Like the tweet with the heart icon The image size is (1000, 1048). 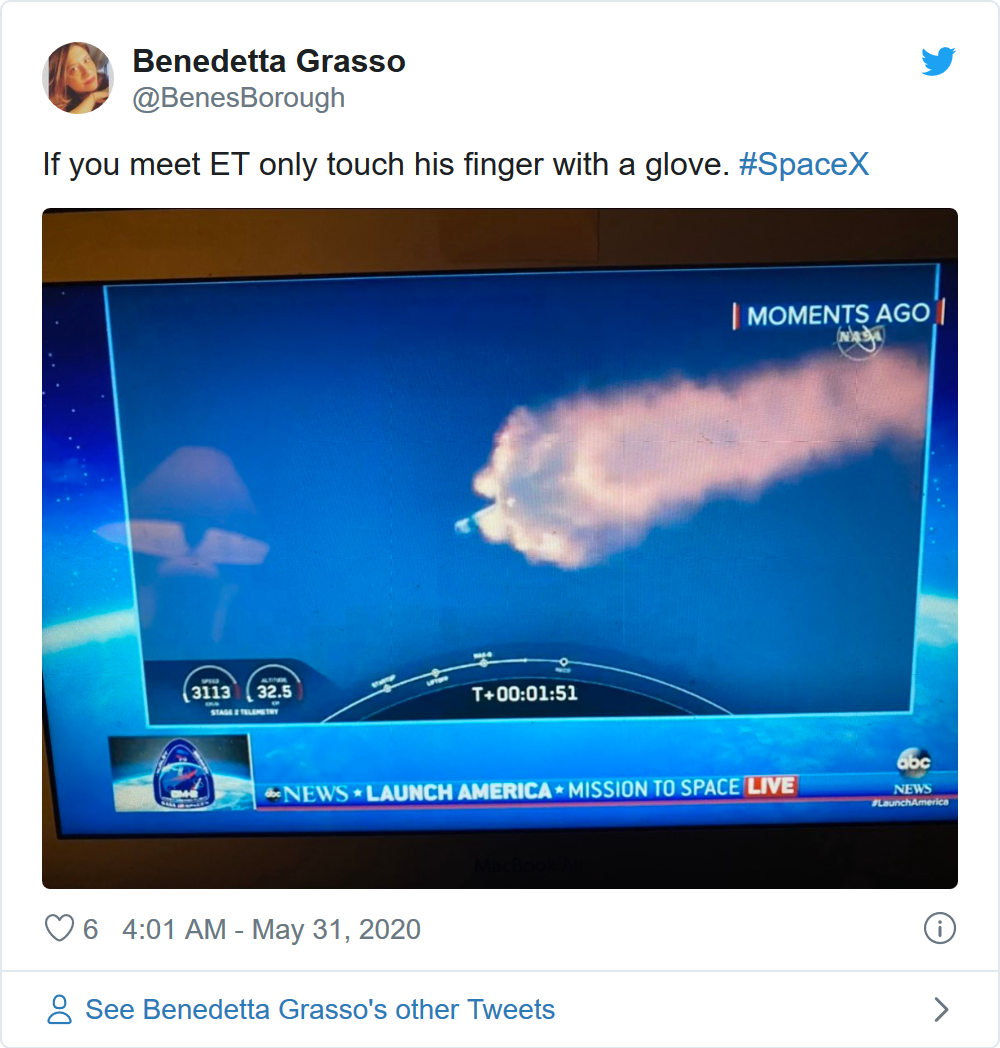coord(59,928)
